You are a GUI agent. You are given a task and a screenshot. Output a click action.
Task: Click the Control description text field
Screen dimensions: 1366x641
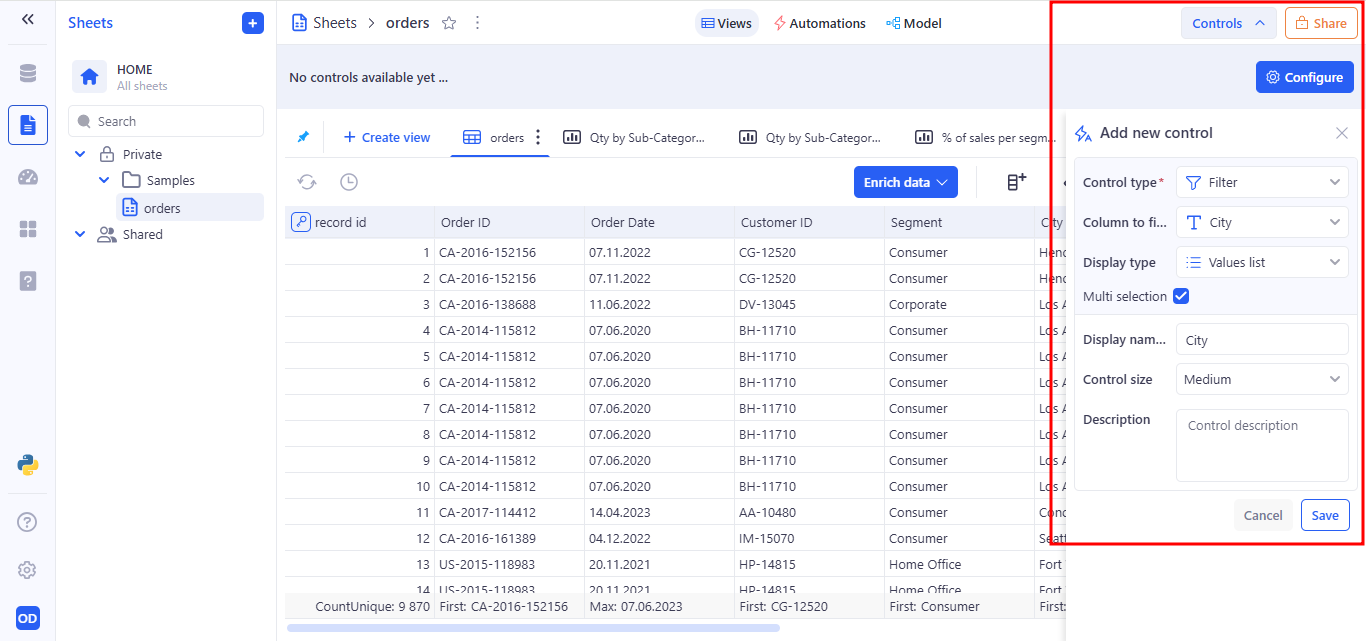pos(1262,445)
